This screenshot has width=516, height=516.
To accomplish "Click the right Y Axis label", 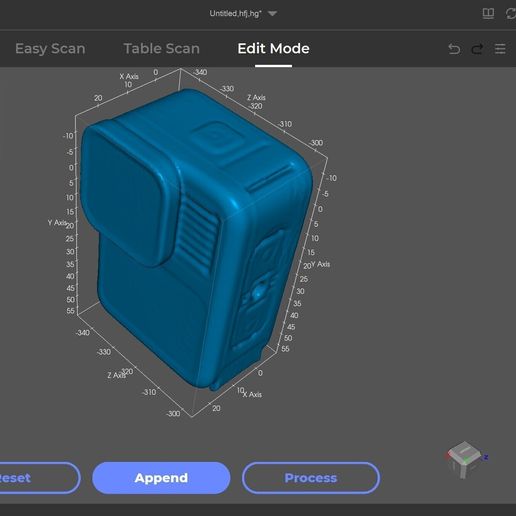I will click(321, 264).
